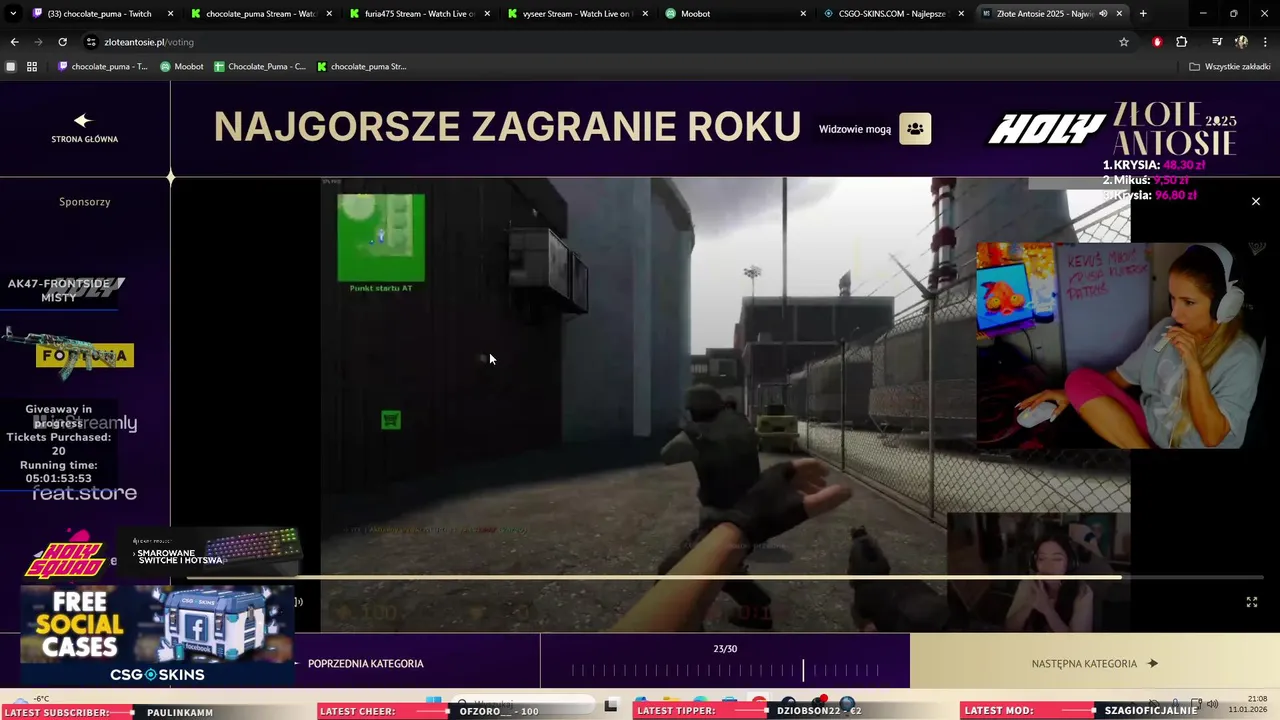
Task: Open the tab search dropdown arrow
Action: (x=14, y=13)
